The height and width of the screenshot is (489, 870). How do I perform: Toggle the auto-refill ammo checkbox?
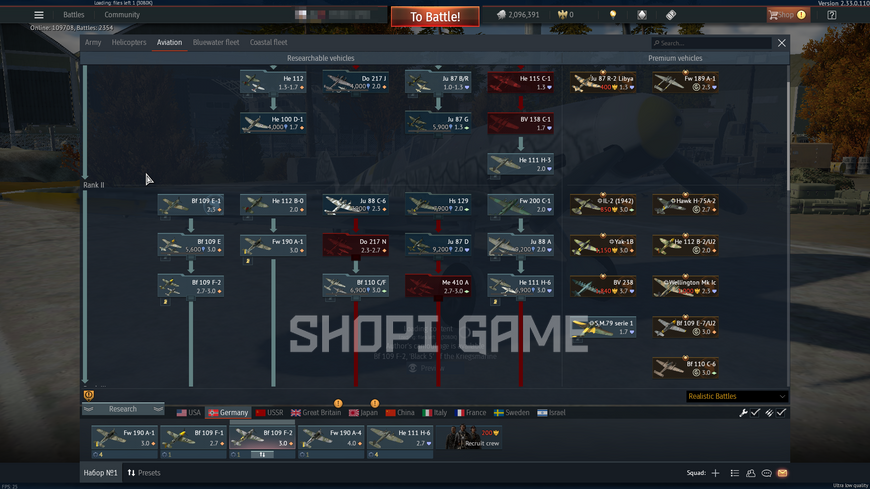pyautogui.click(x=775, y=412)
